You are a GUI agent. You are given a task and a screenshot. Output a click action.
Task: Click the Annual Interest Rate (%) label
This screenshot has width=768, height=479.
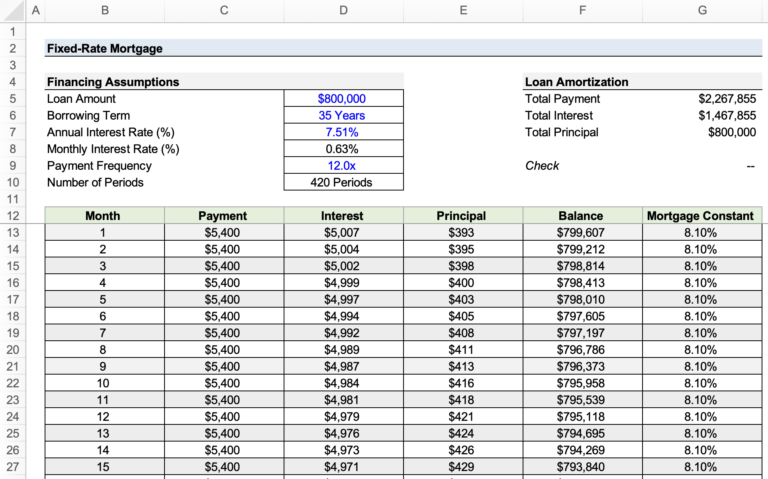click(111, 132)
